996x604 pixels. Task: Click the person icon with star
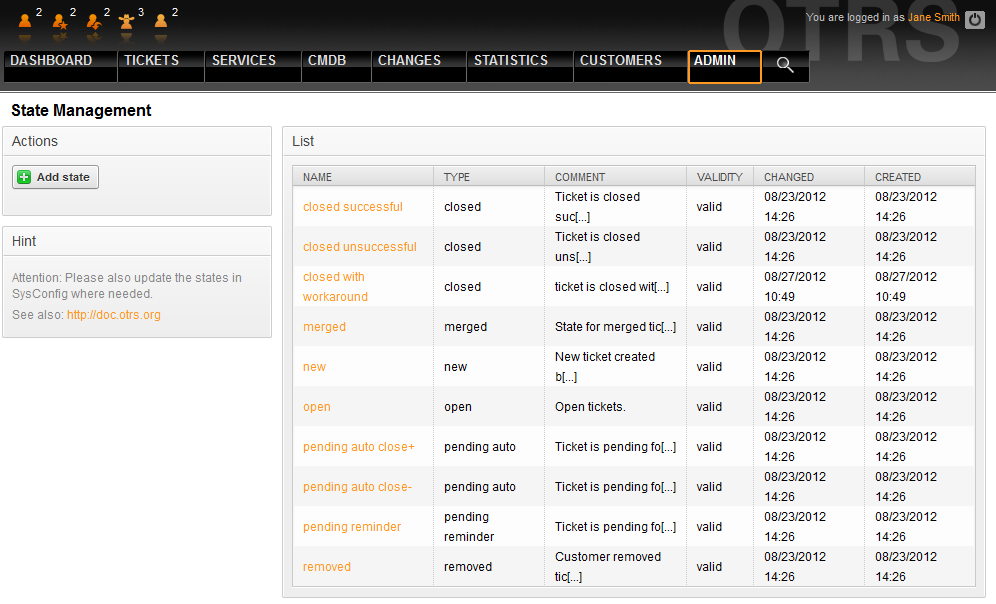click(59, 20)
